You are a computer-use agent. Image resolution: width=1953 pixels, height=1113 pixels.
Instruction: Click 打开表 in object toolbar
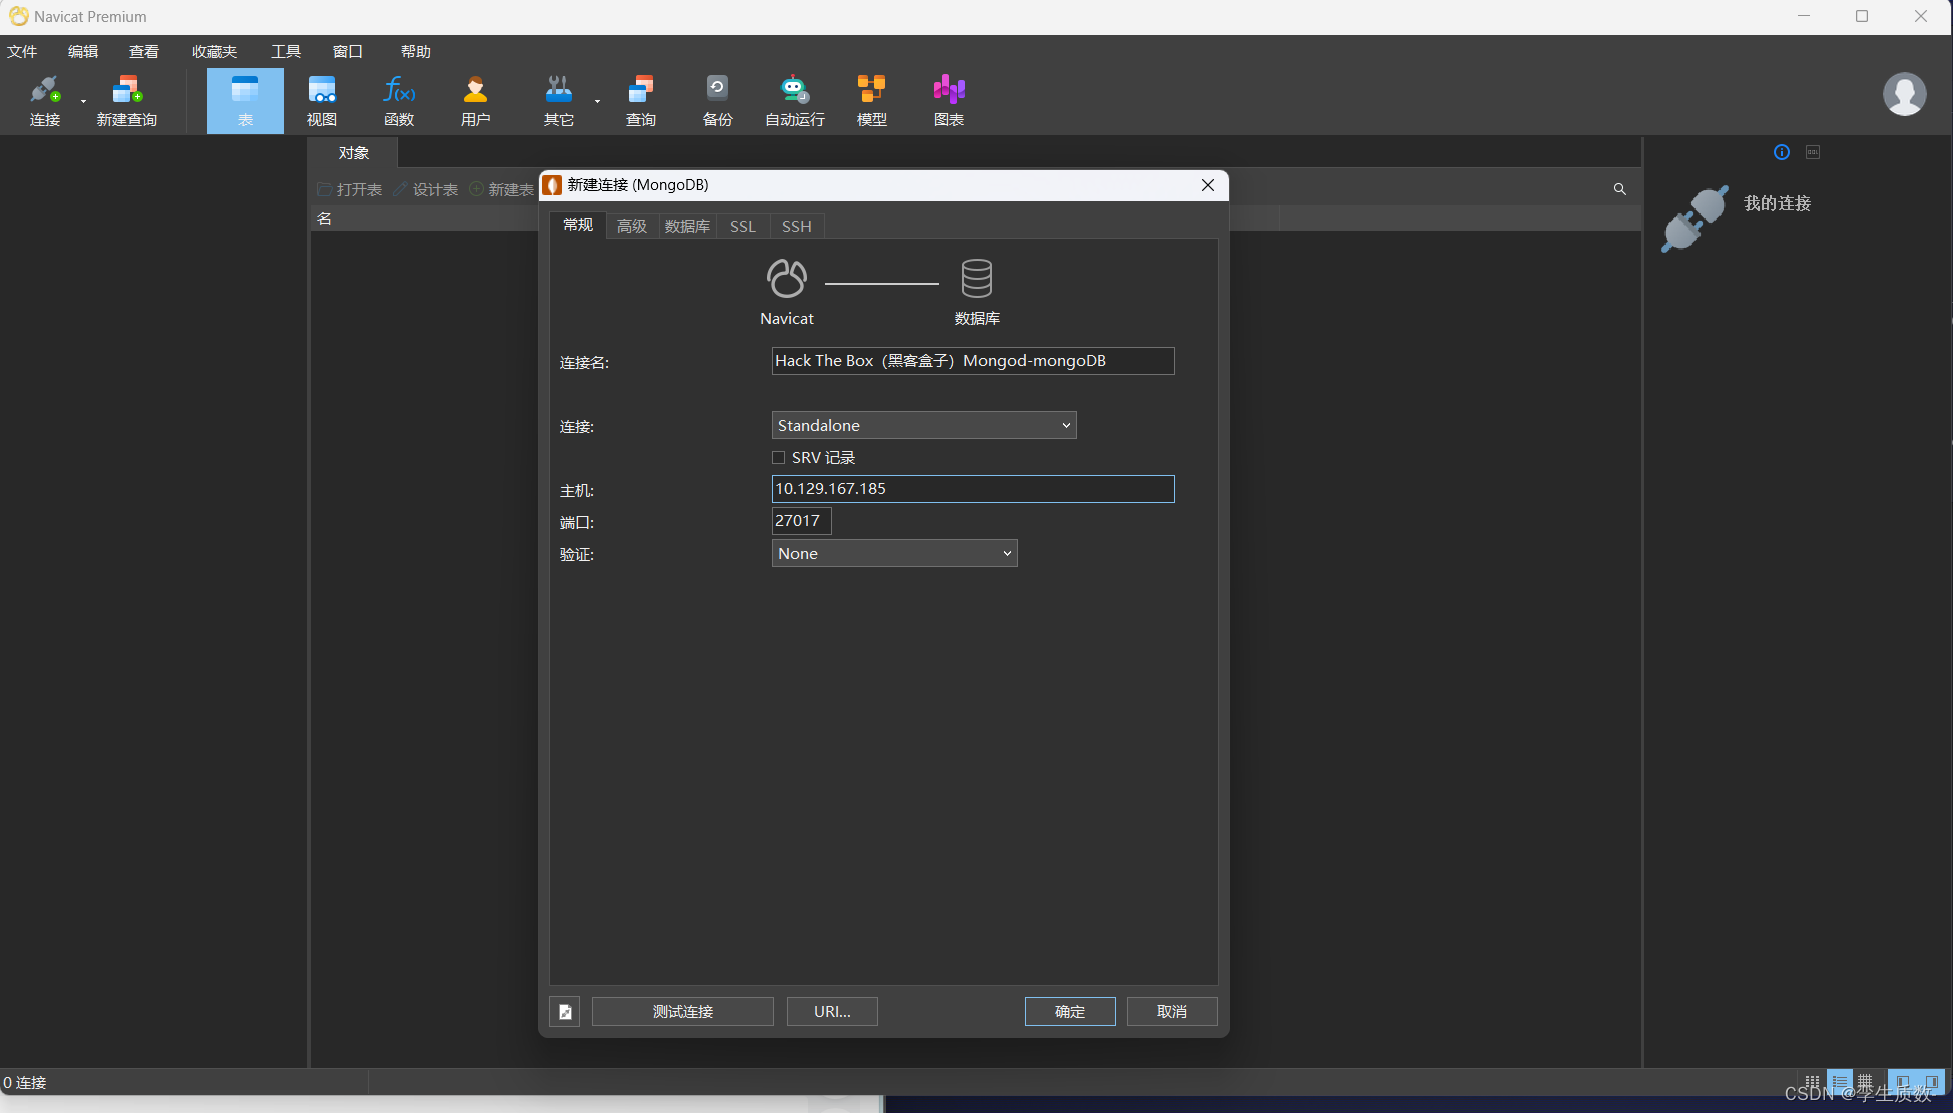pyautogui.click(x=350, y=189)
